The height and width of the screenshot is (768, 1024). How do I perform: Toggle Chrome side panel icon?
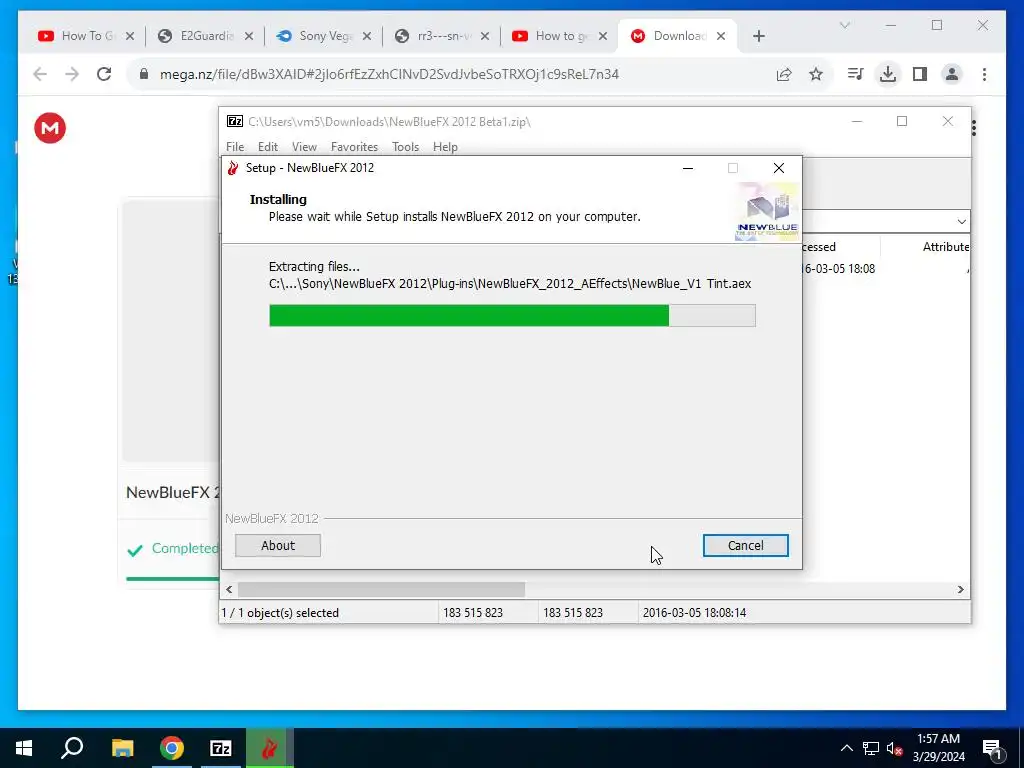coord(920,74)
